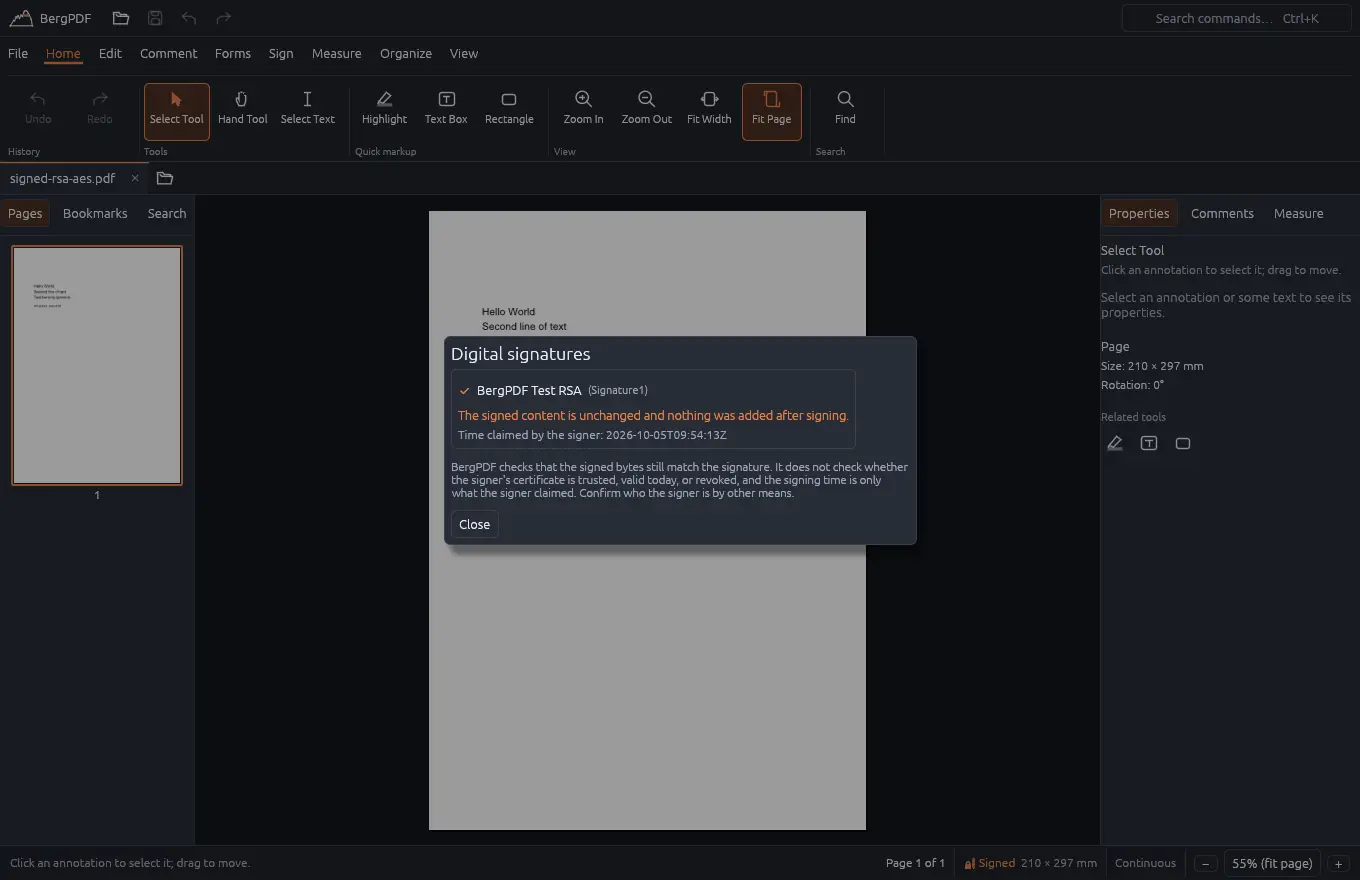Click the text box icon under Related tools
Image resolution: width=1360 pixels, height=880 pixels.
tap(1149, 443)
